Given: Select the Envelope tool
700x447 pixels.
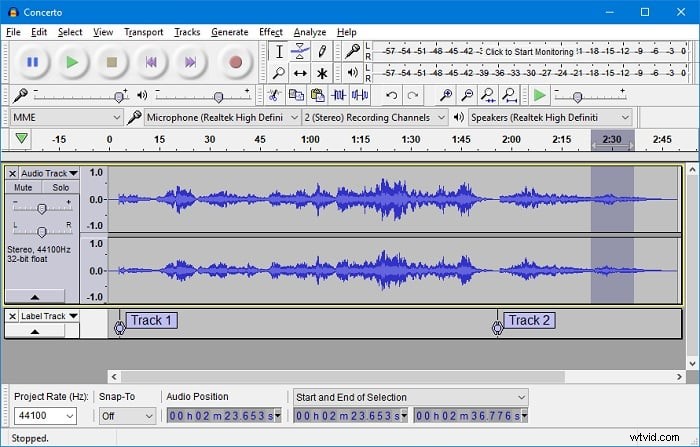Looking at the screenshot, I should 300,51.
